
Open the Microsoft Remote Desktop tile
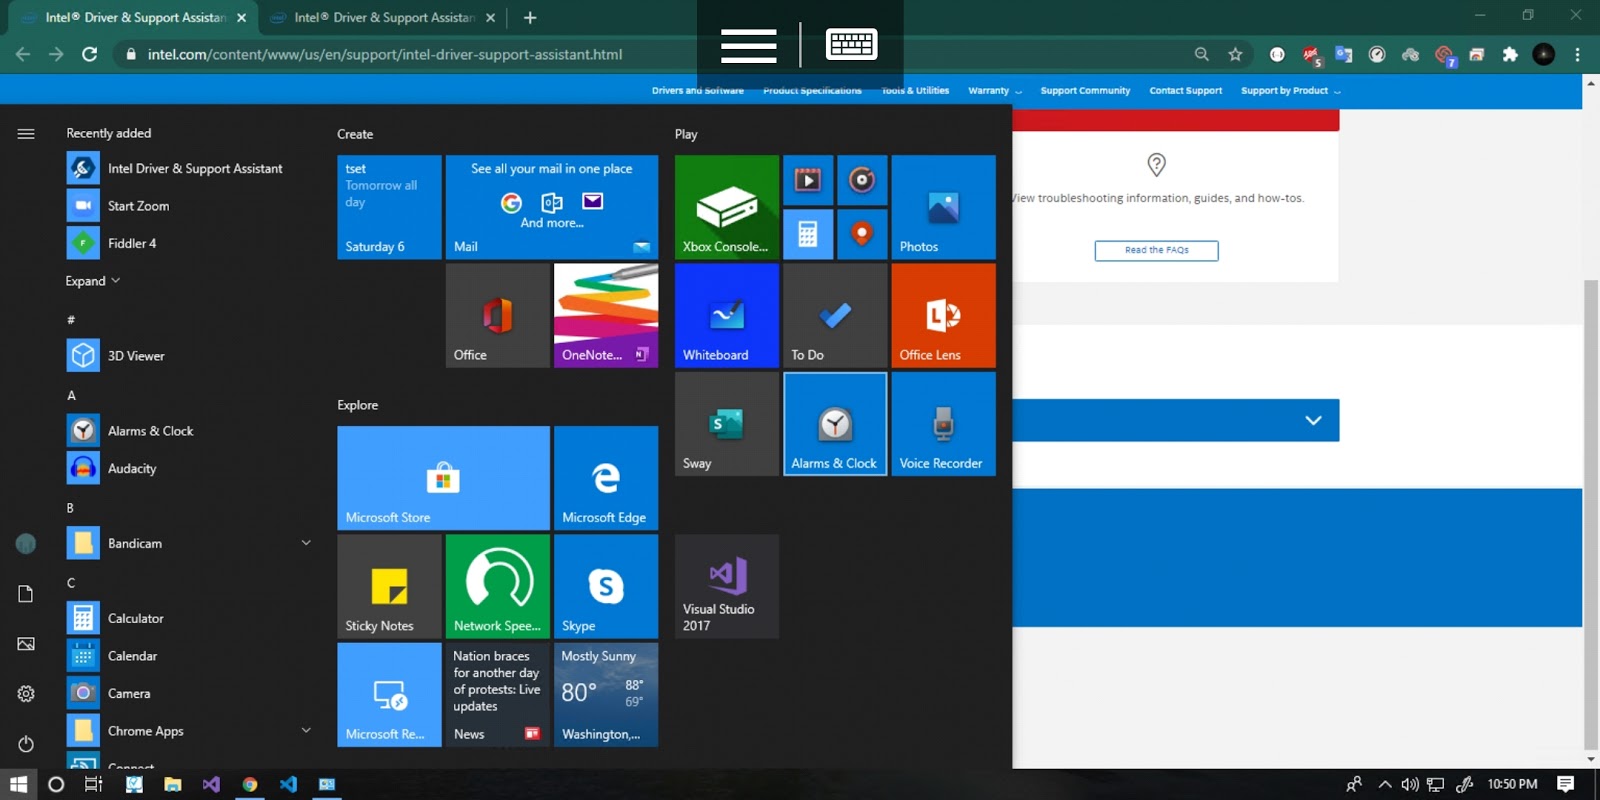click(389, 694)
